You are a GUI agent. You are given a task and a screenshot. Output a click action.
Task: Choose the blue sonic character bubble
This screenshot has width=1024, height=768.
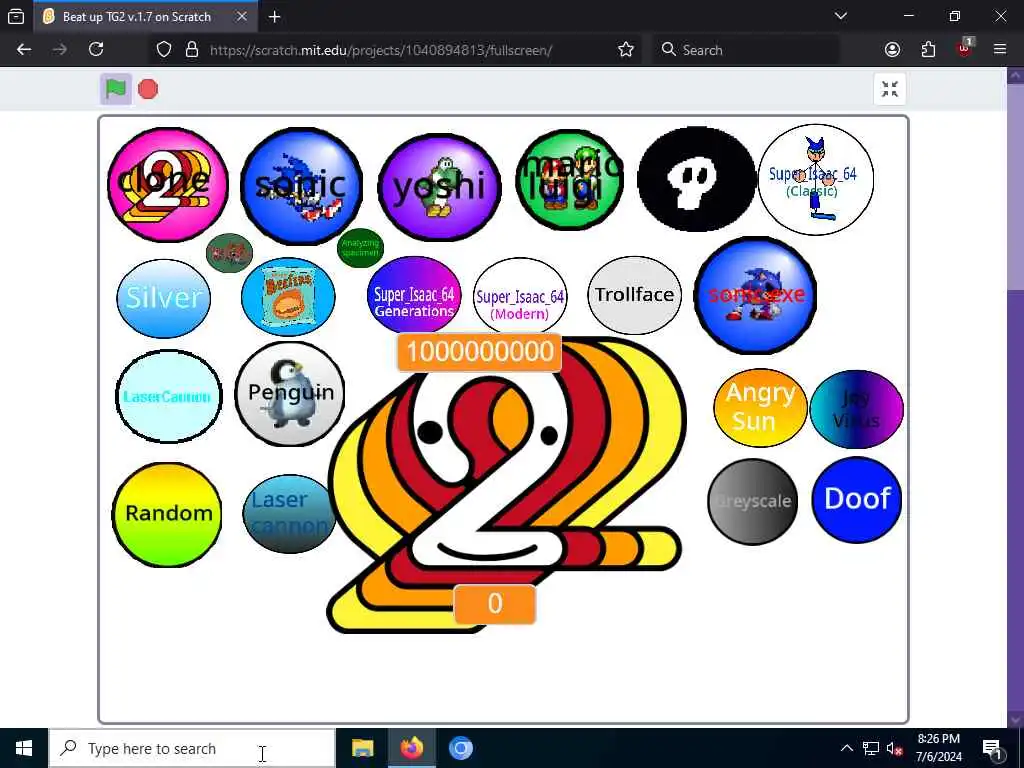pos(301,186)
